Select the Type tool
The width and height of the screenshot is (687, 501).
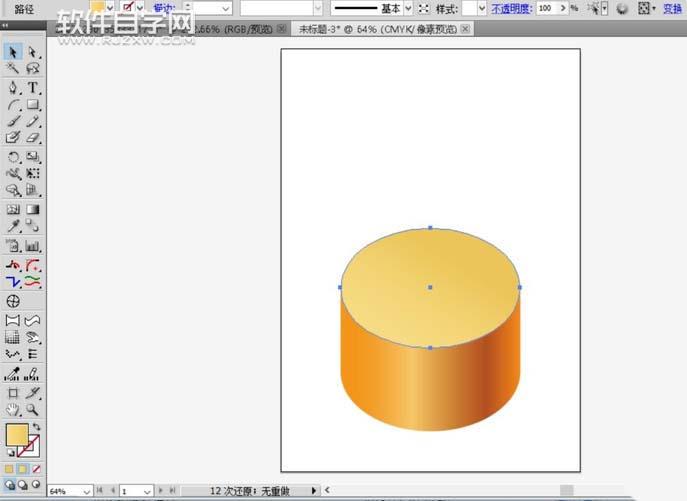(x=32, y=88)
